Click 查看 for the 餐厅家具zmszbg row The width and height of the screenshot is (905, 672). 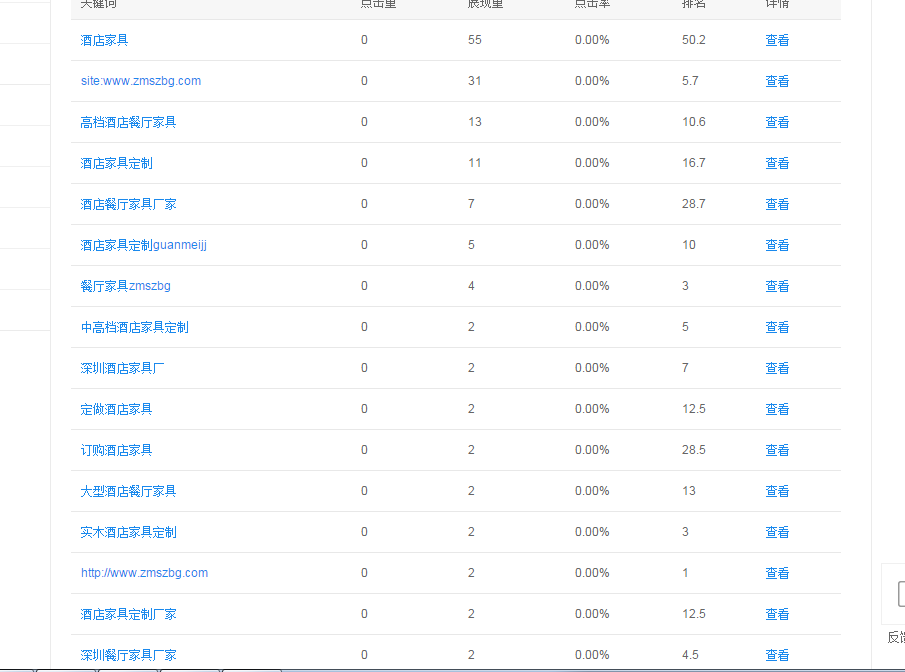click(777, 286)
